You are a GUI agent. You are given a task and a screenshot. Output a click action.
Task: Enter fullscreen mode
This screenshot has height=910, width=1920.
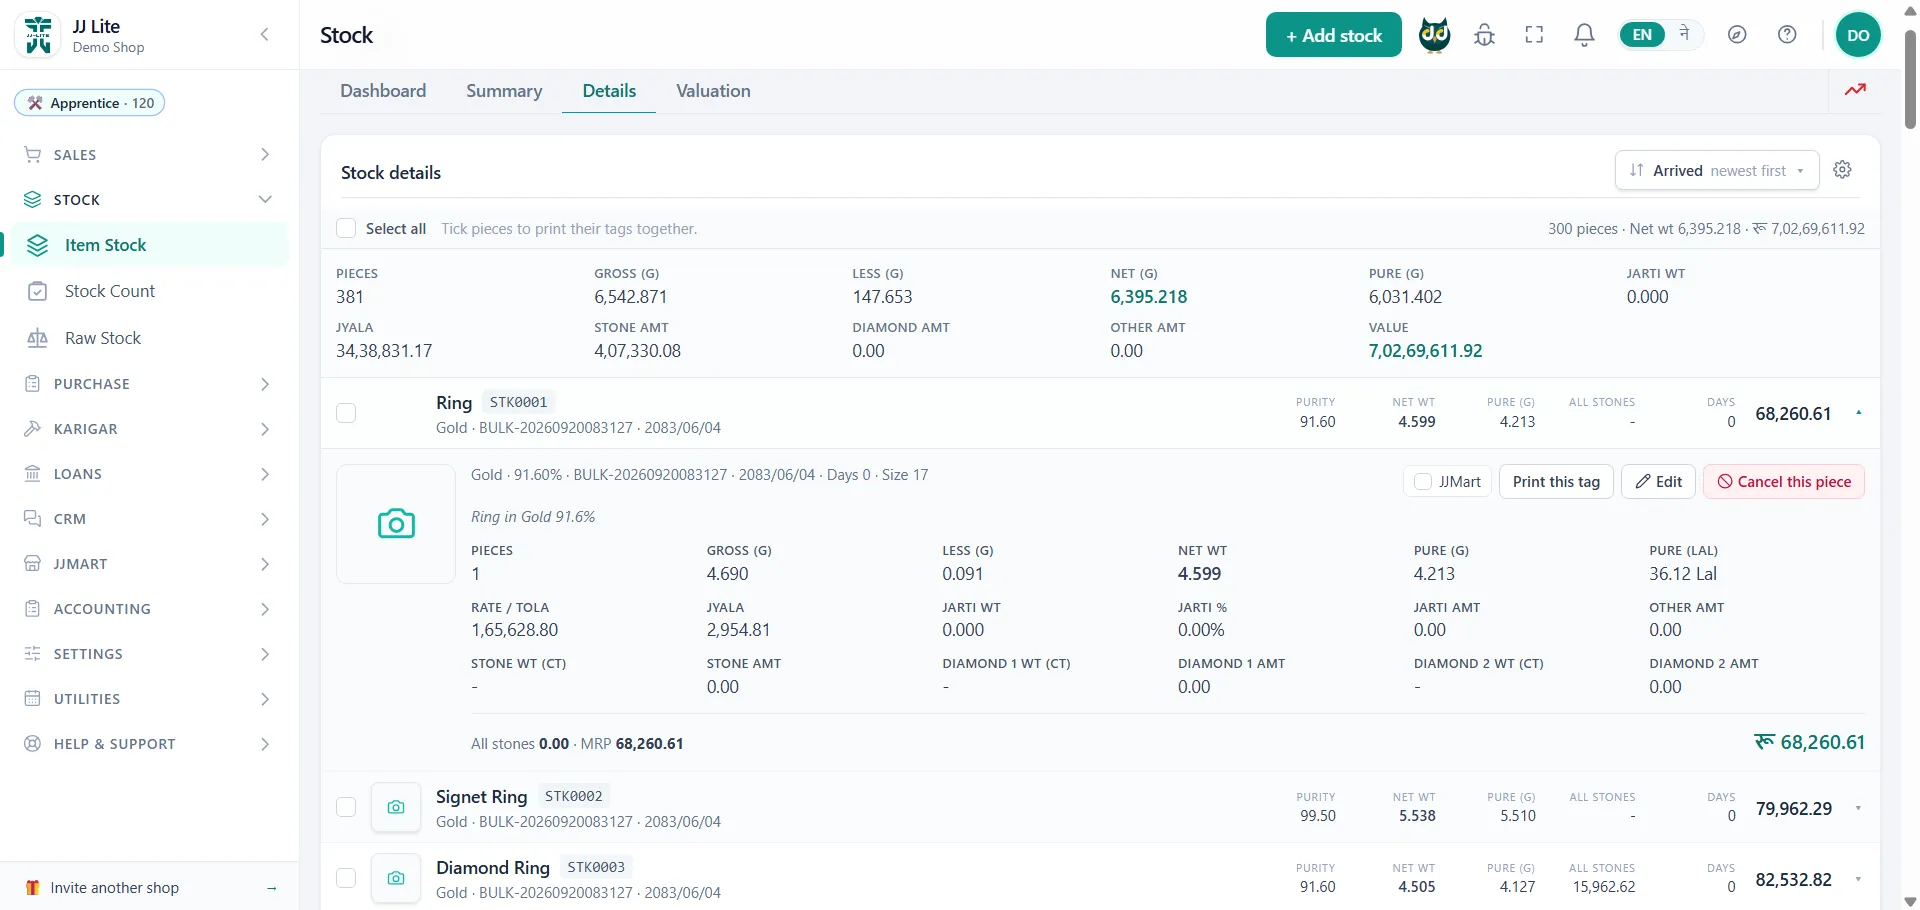pyautogui.click(x=1534, y=35)
